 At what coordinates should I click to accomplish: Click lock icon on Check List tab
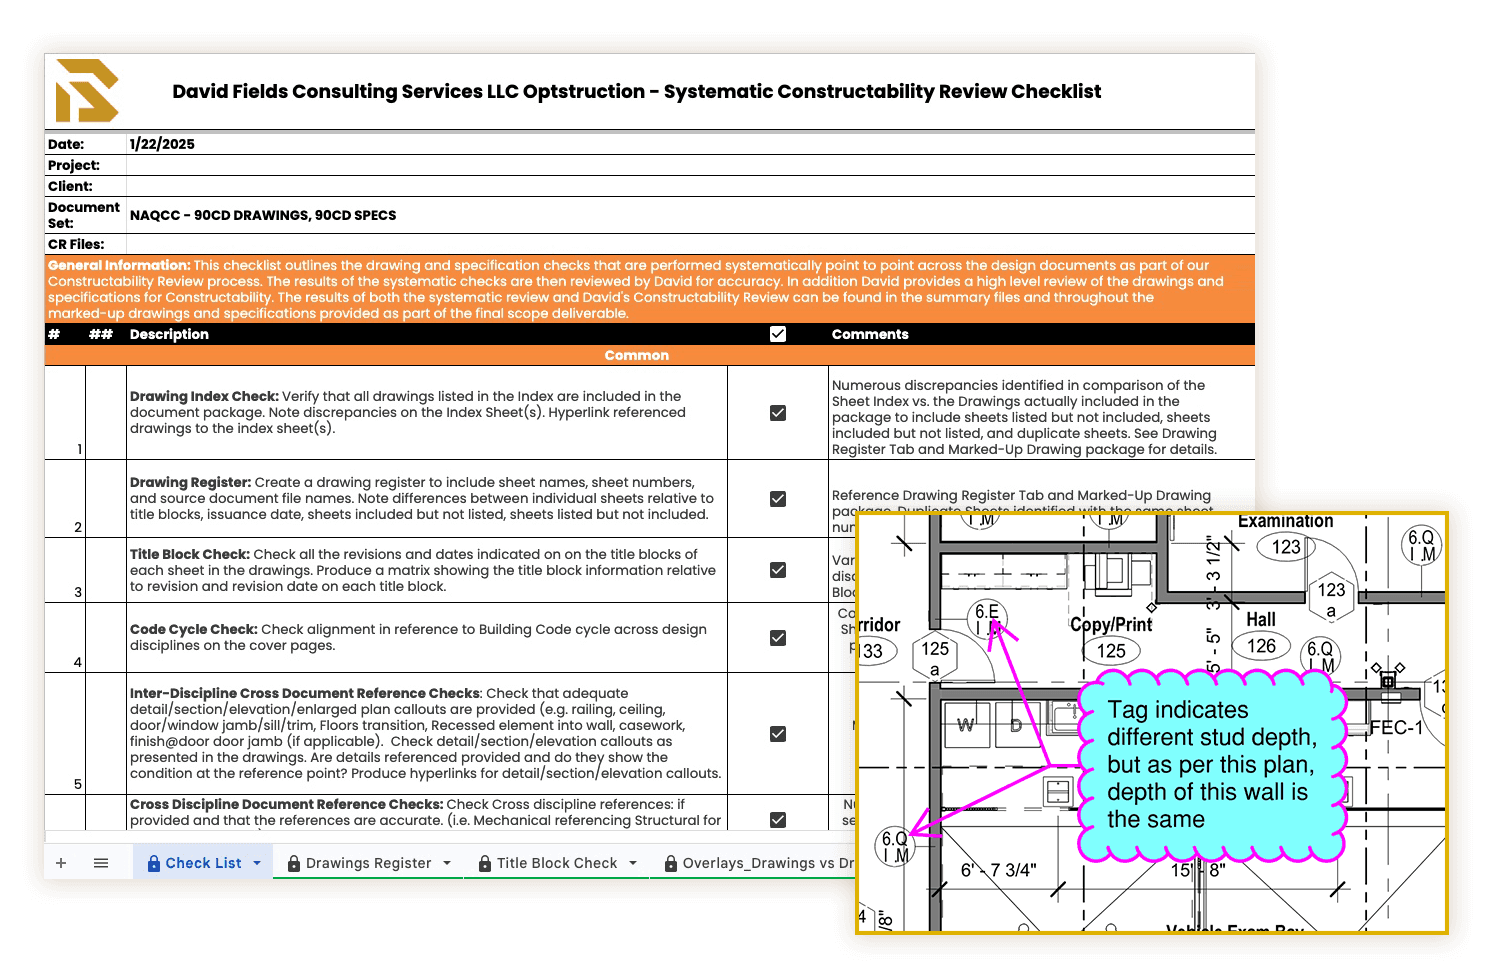pyautogui.click(x=154, y=863)
